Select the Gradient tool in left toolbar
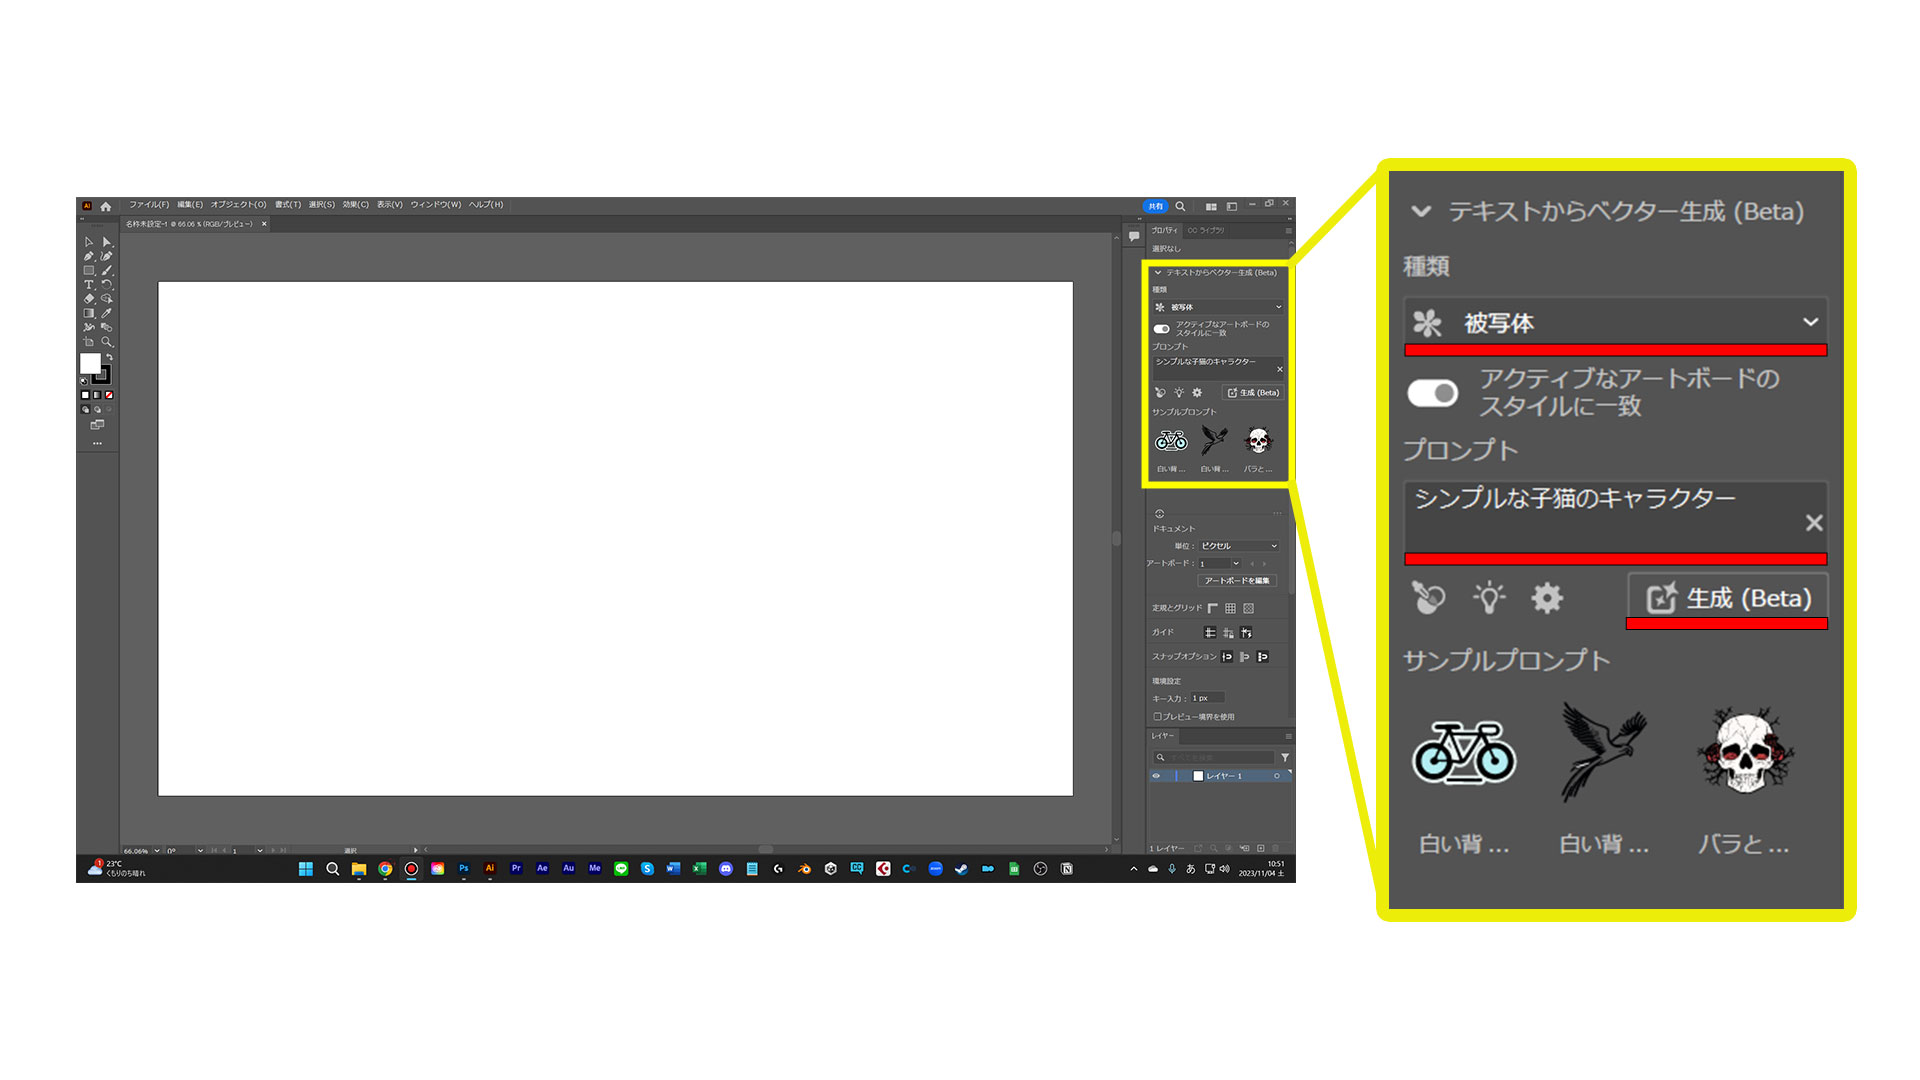Image resolution: width=1920 pixels, height=1080 pixels. (89, 313)
